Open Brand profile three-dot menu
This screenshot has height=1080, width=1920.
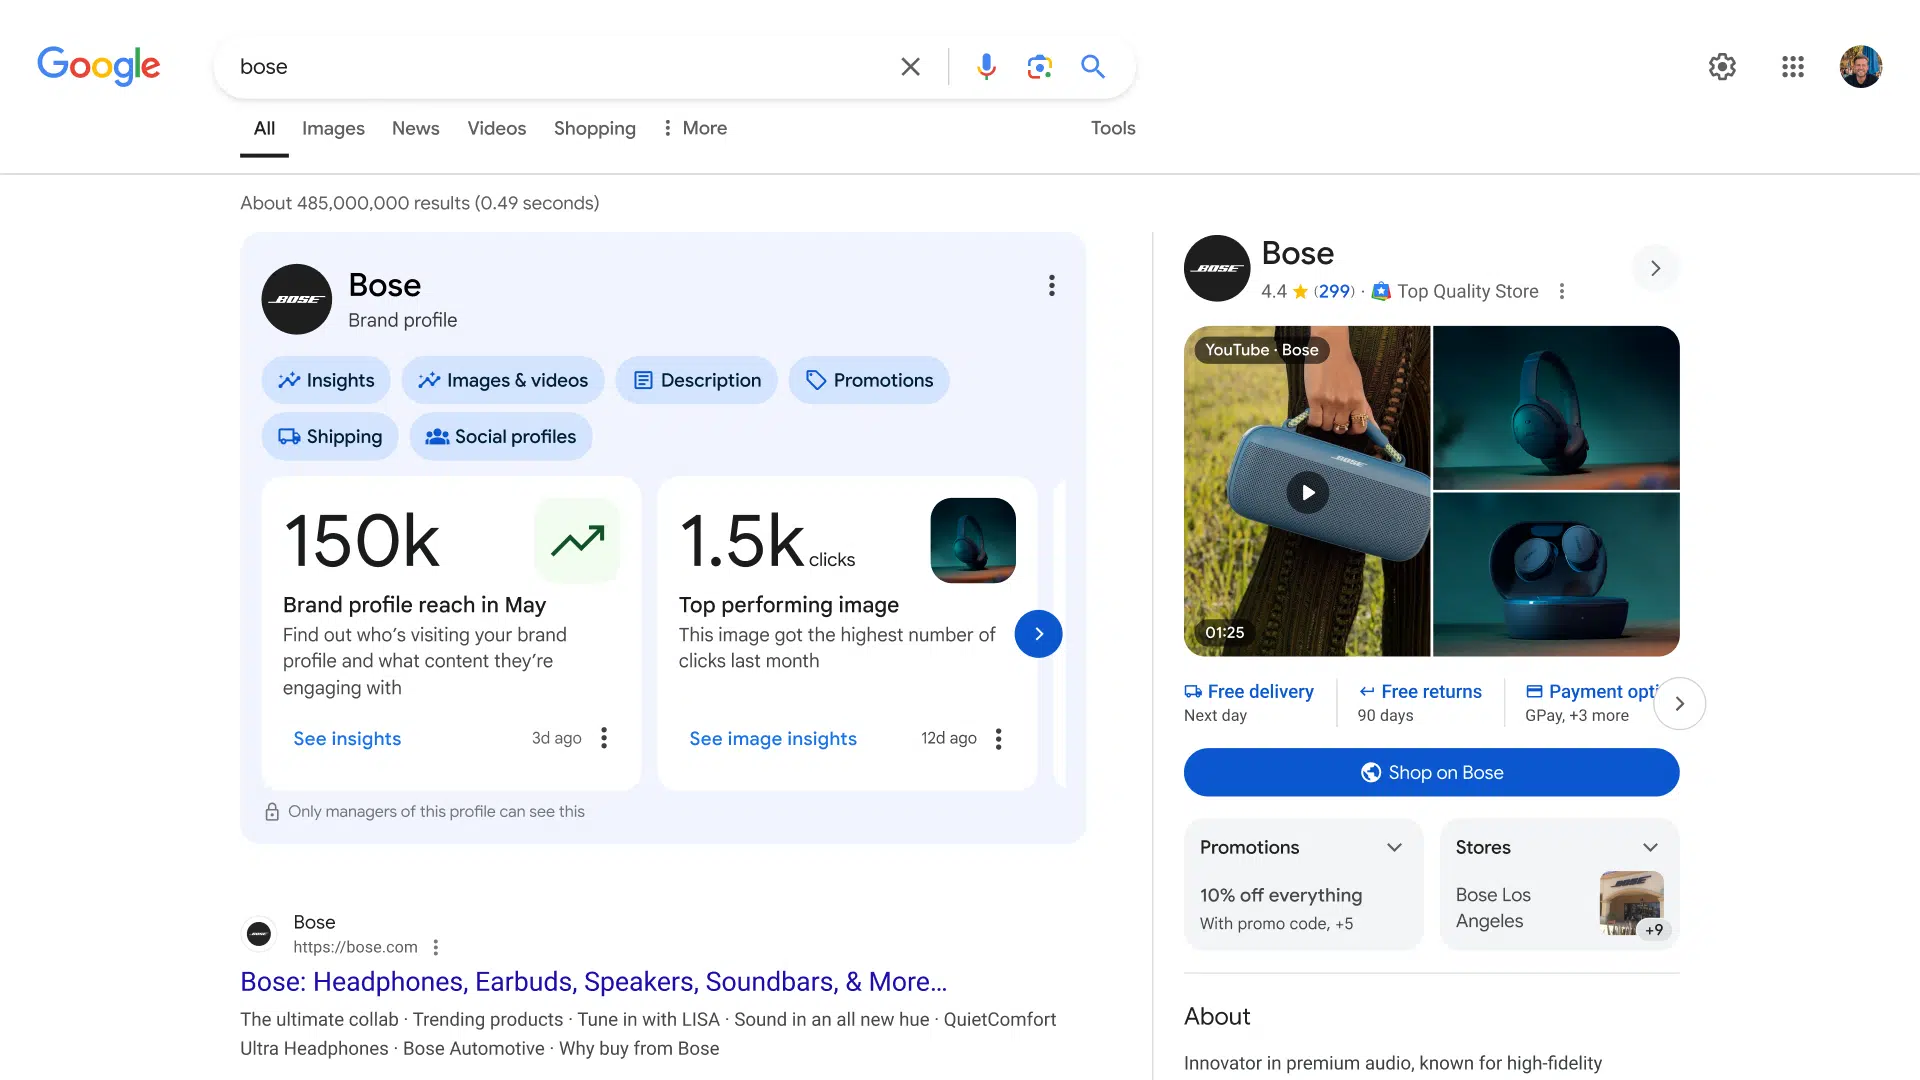[1051, 286]
